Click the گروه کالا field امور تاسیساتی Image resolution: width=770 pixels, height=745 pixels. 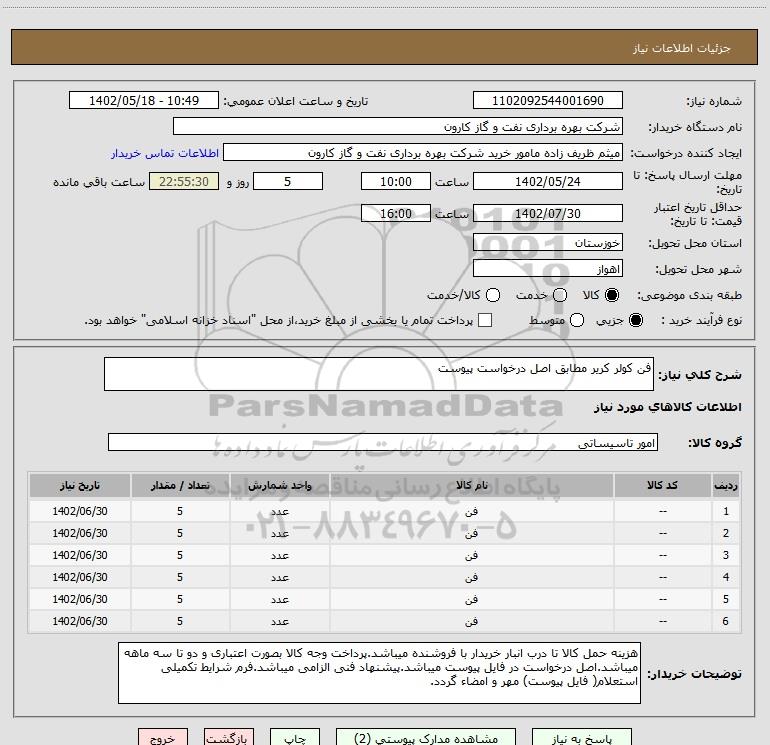point(383,442)
